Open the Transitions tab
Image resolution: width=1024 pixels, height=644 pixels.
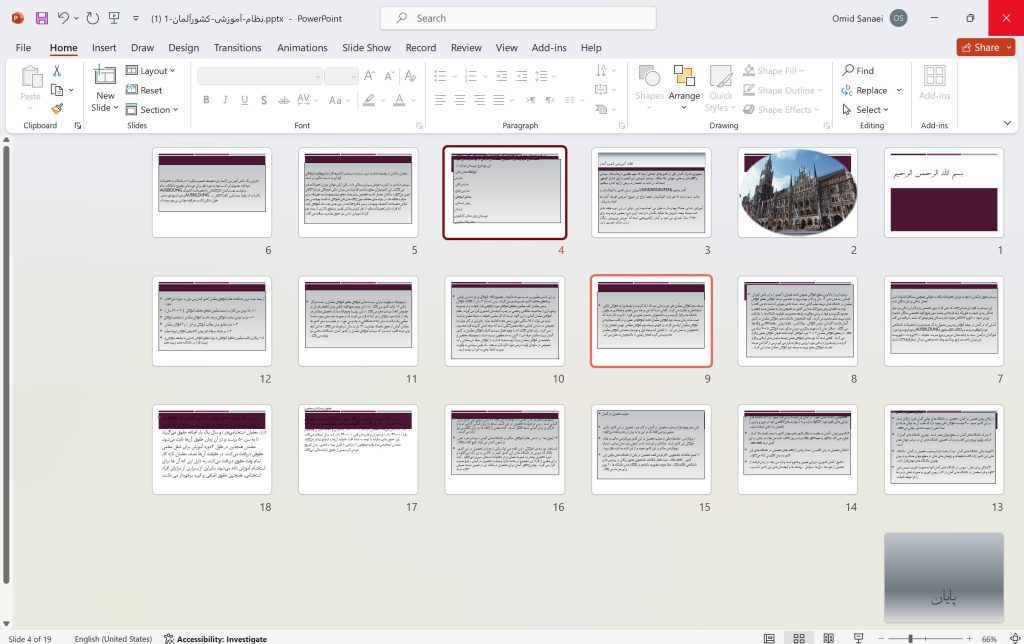pyautogui.click(x=237, y=48)
